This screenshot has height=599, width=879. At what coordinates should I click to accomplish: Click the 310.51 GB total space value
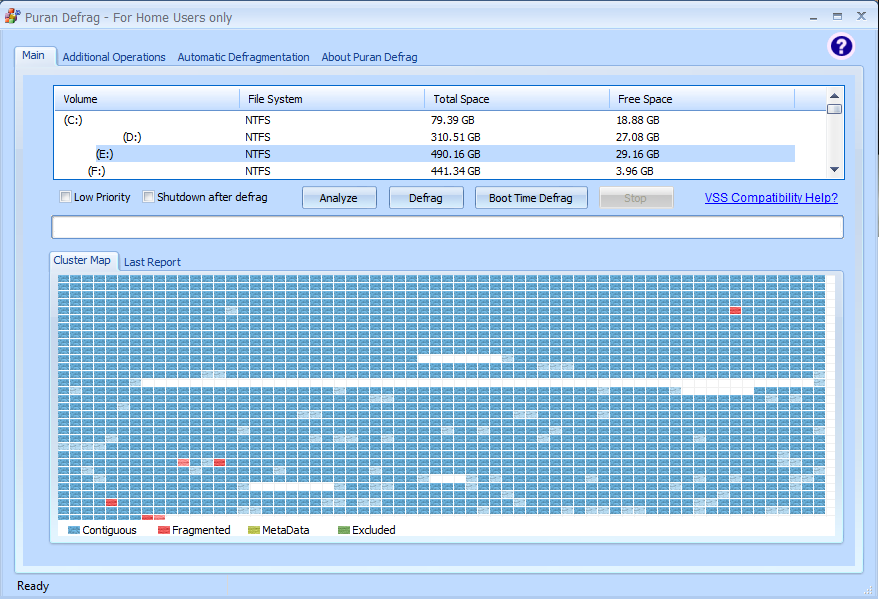tap(456, 137)
